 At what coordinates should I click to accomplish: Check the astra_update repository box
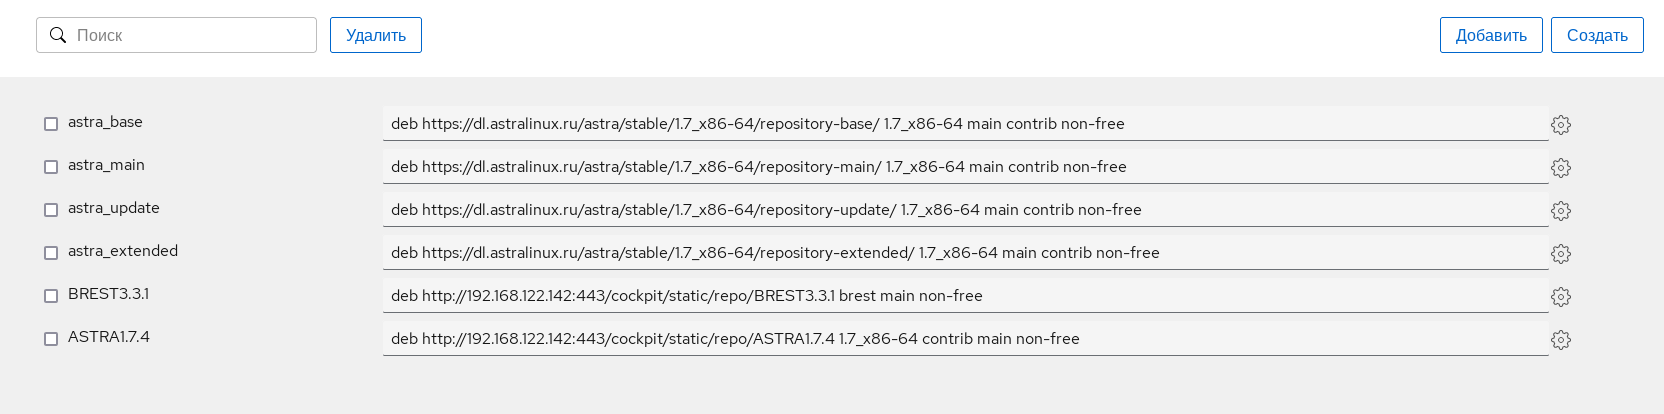[51, 210]
